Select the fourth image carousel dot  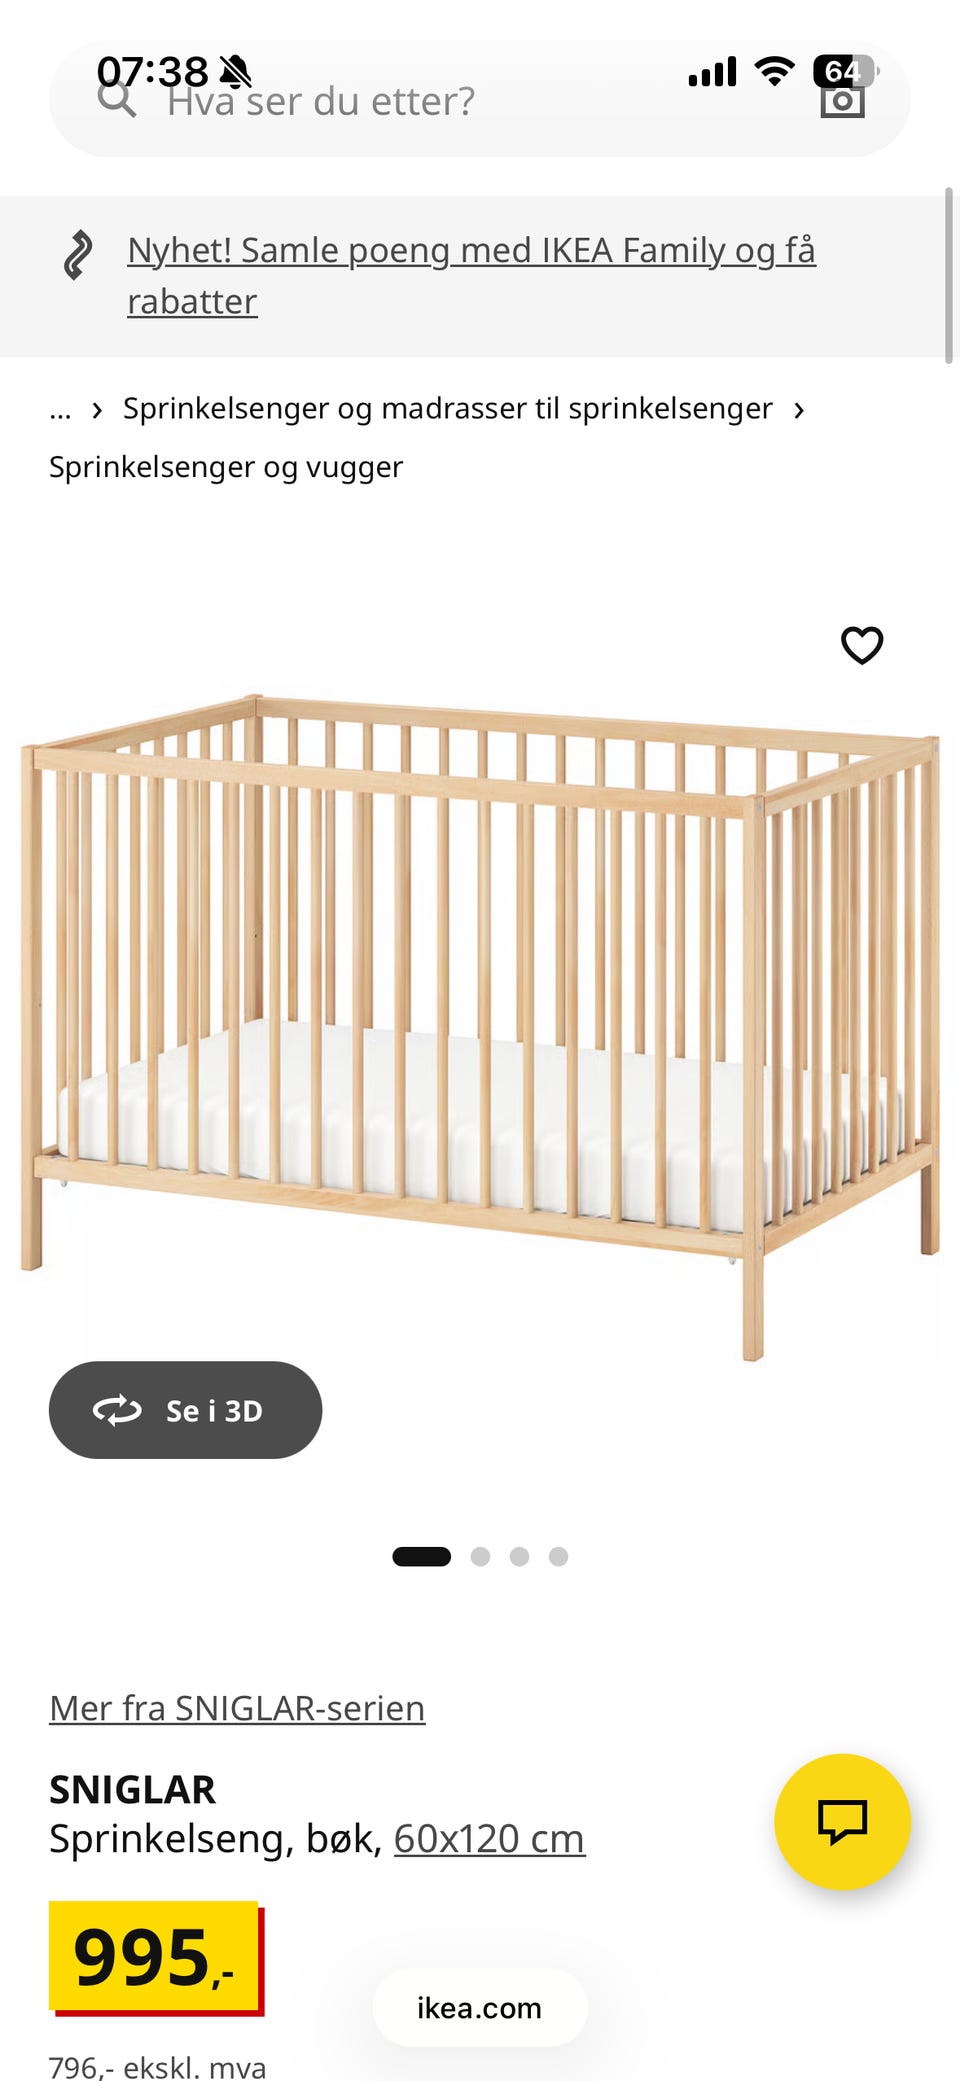point(558,1556)
